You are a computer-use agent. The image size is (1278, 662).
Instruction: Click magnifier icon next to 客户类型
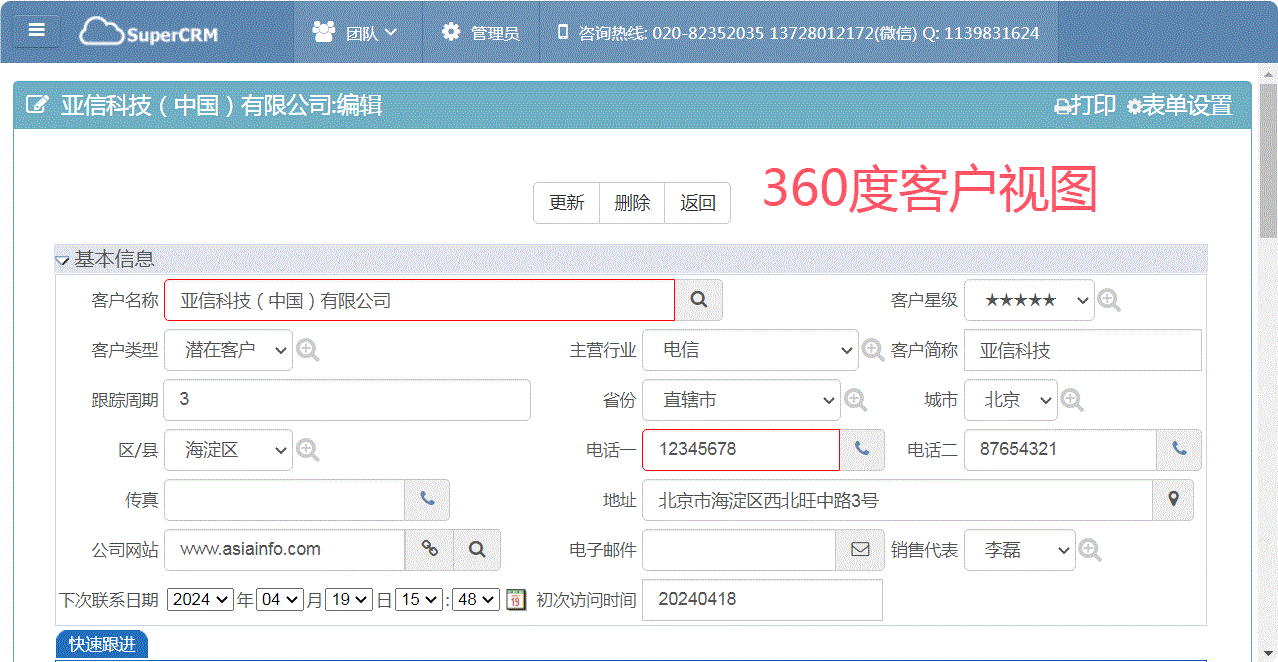(x=307, y=350)
